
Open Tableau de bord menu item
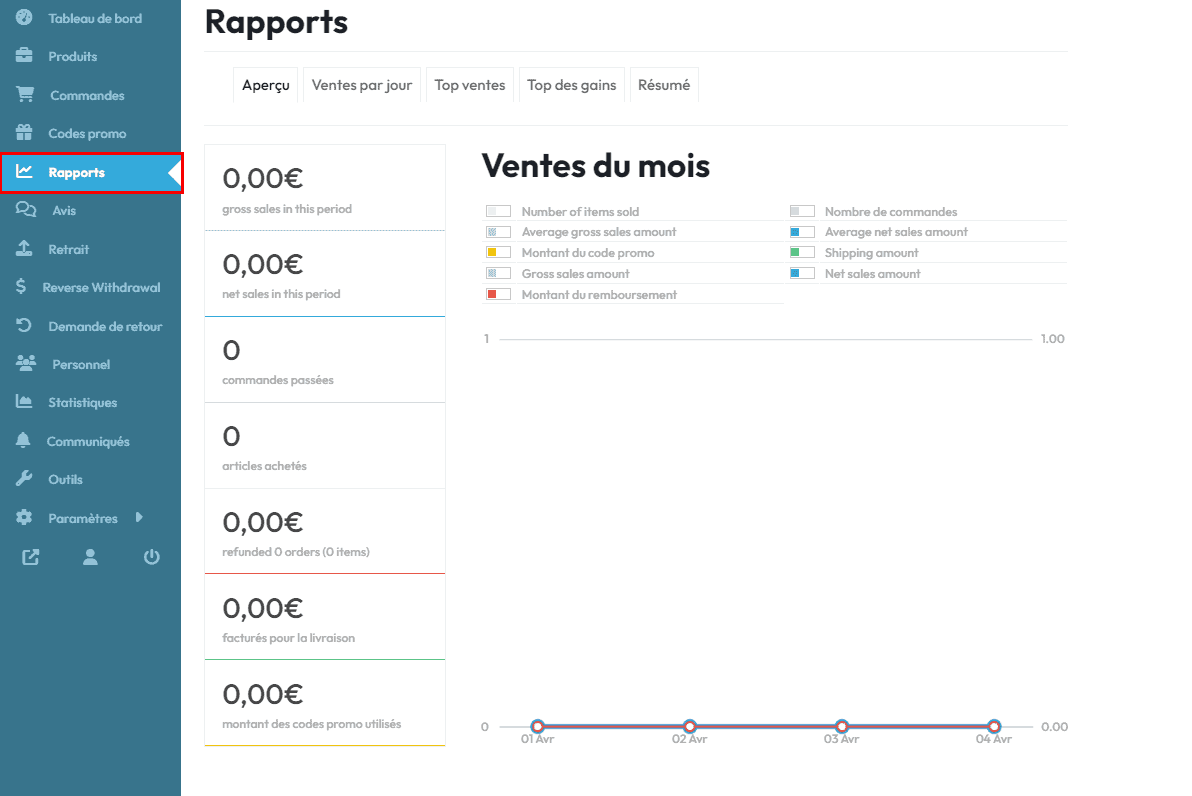(95, 18)
